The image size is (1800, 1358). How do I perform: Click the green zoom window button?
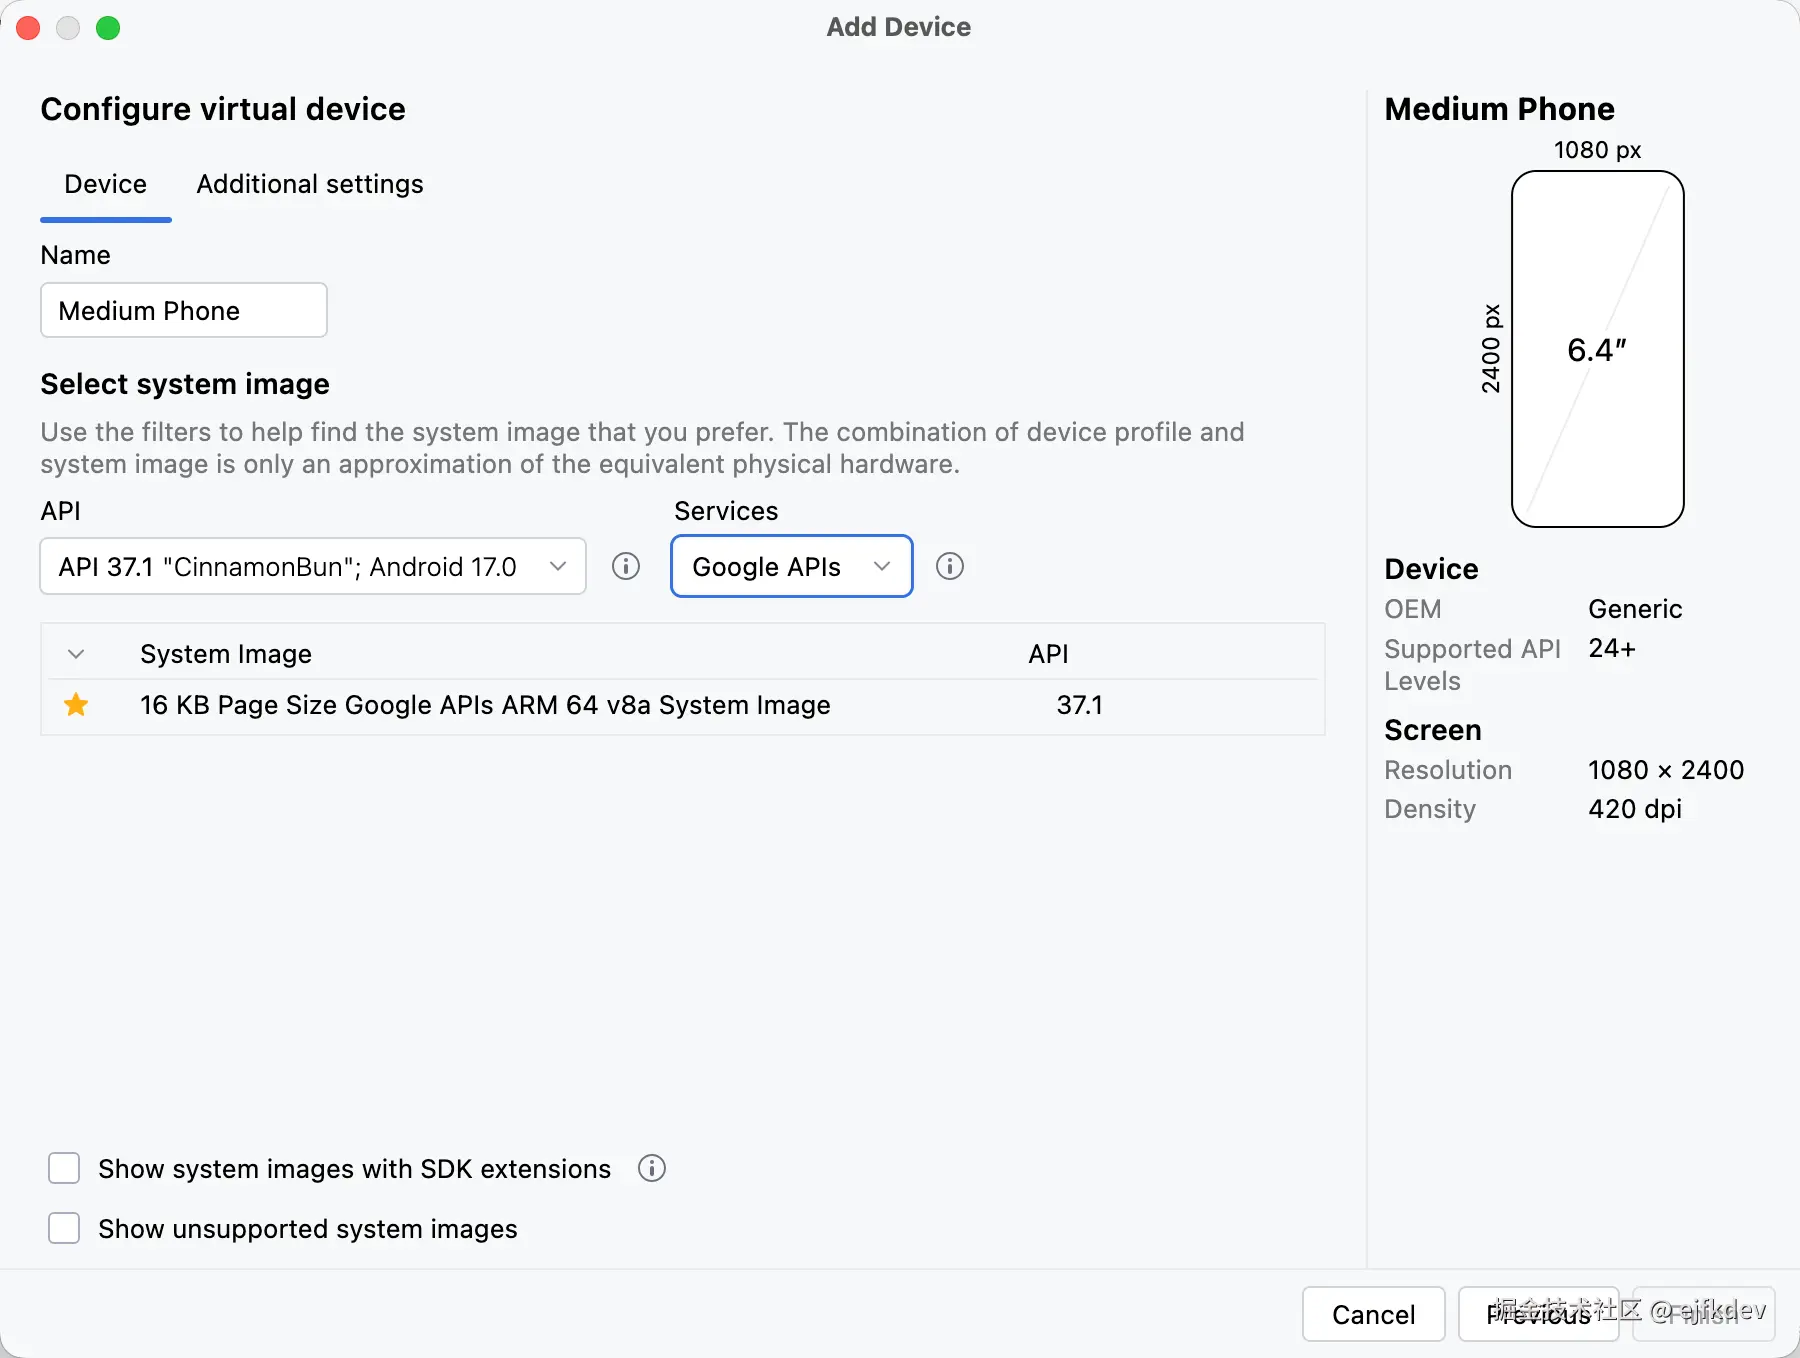(108, 28)
